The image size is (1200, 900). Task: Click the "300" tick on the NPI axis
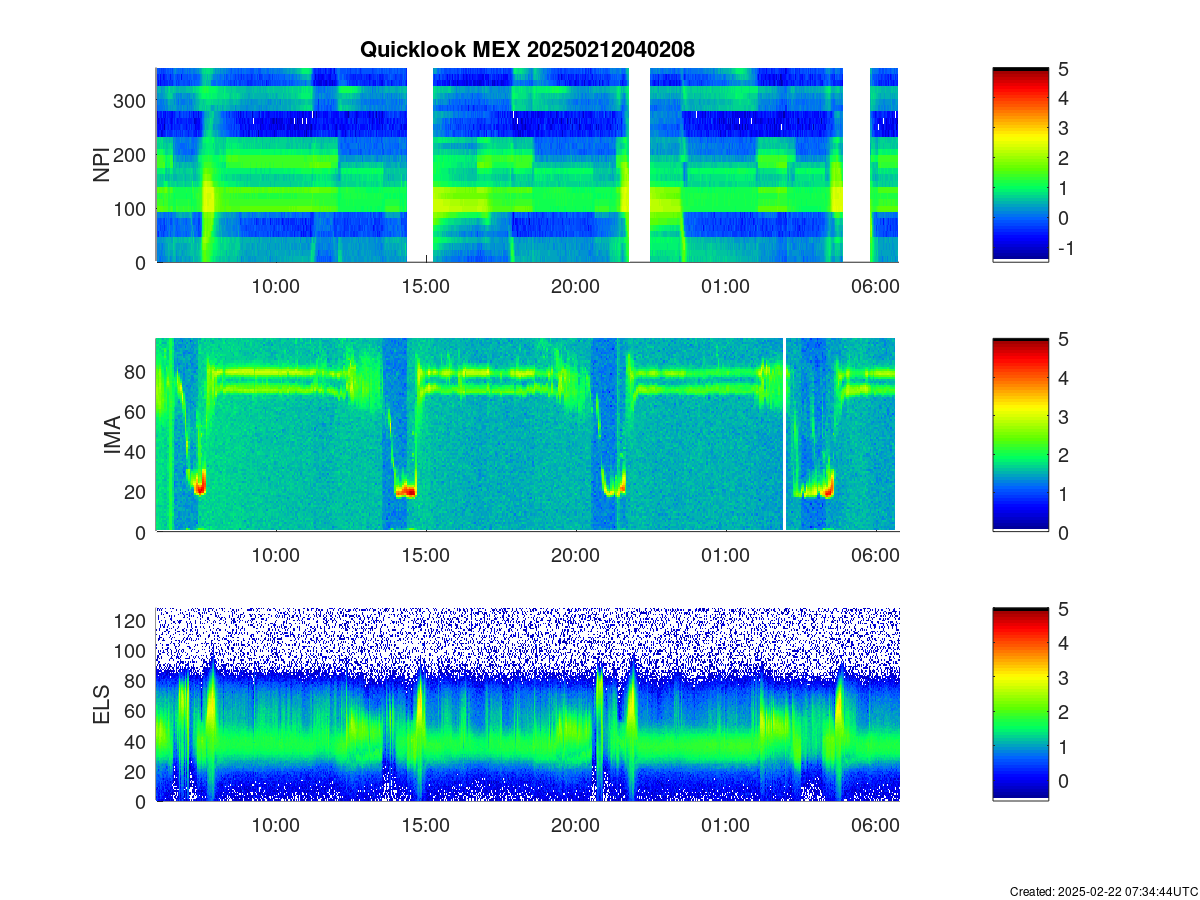click(x=131, y=100)
